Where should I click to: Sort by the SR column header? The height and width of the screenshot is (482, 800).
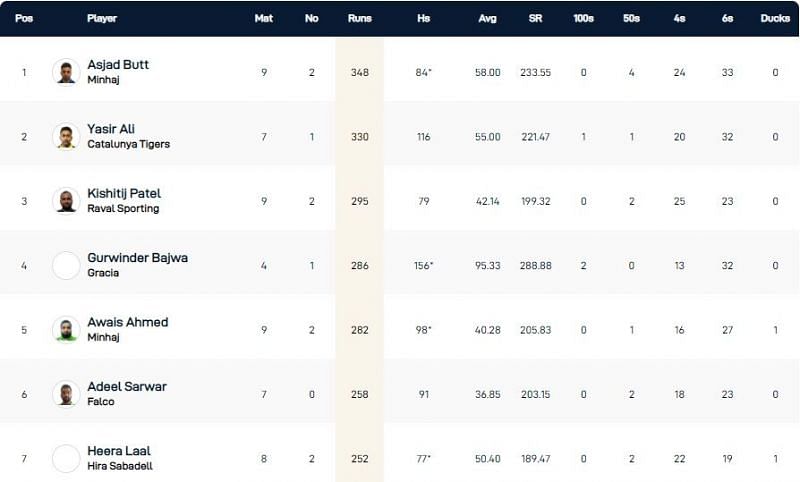[x=535, y=18]
